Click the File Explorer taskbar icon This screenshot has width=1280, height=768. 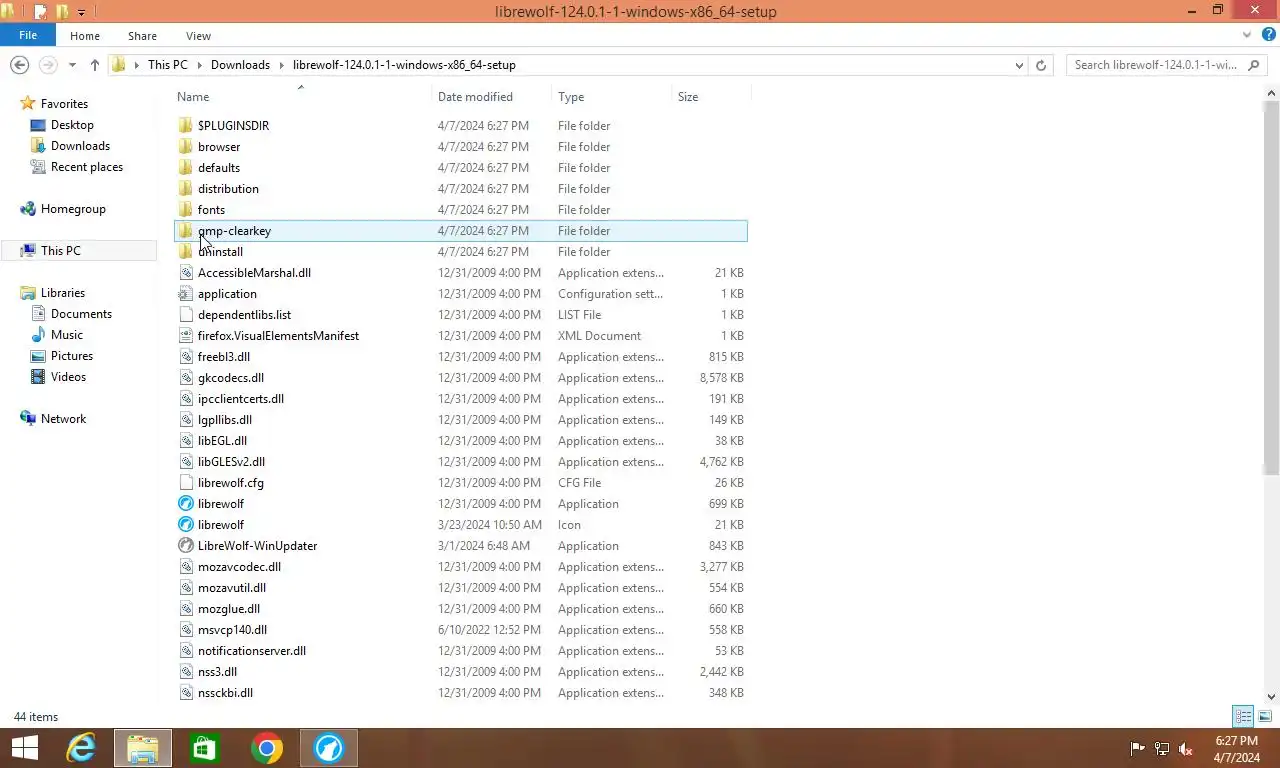coord(143,748)
